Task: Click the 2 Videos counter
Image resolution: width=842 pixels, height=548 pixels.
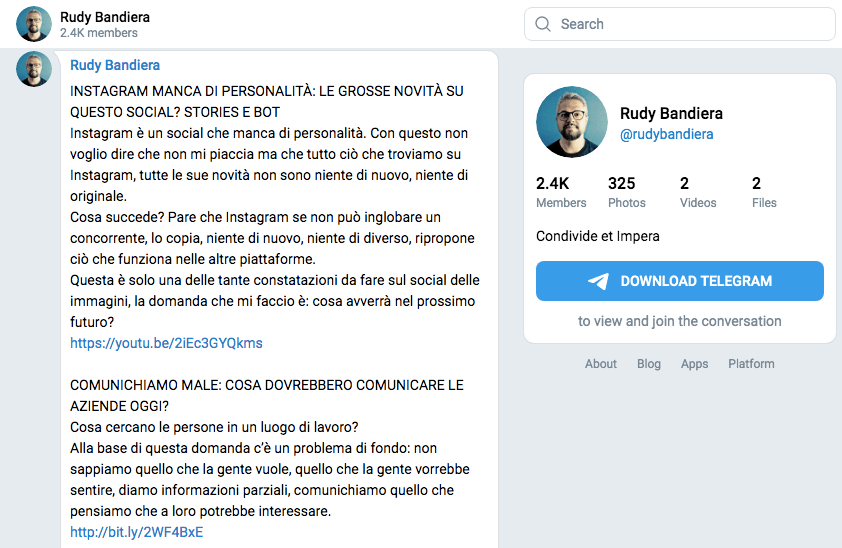Action: coord(698,192)
